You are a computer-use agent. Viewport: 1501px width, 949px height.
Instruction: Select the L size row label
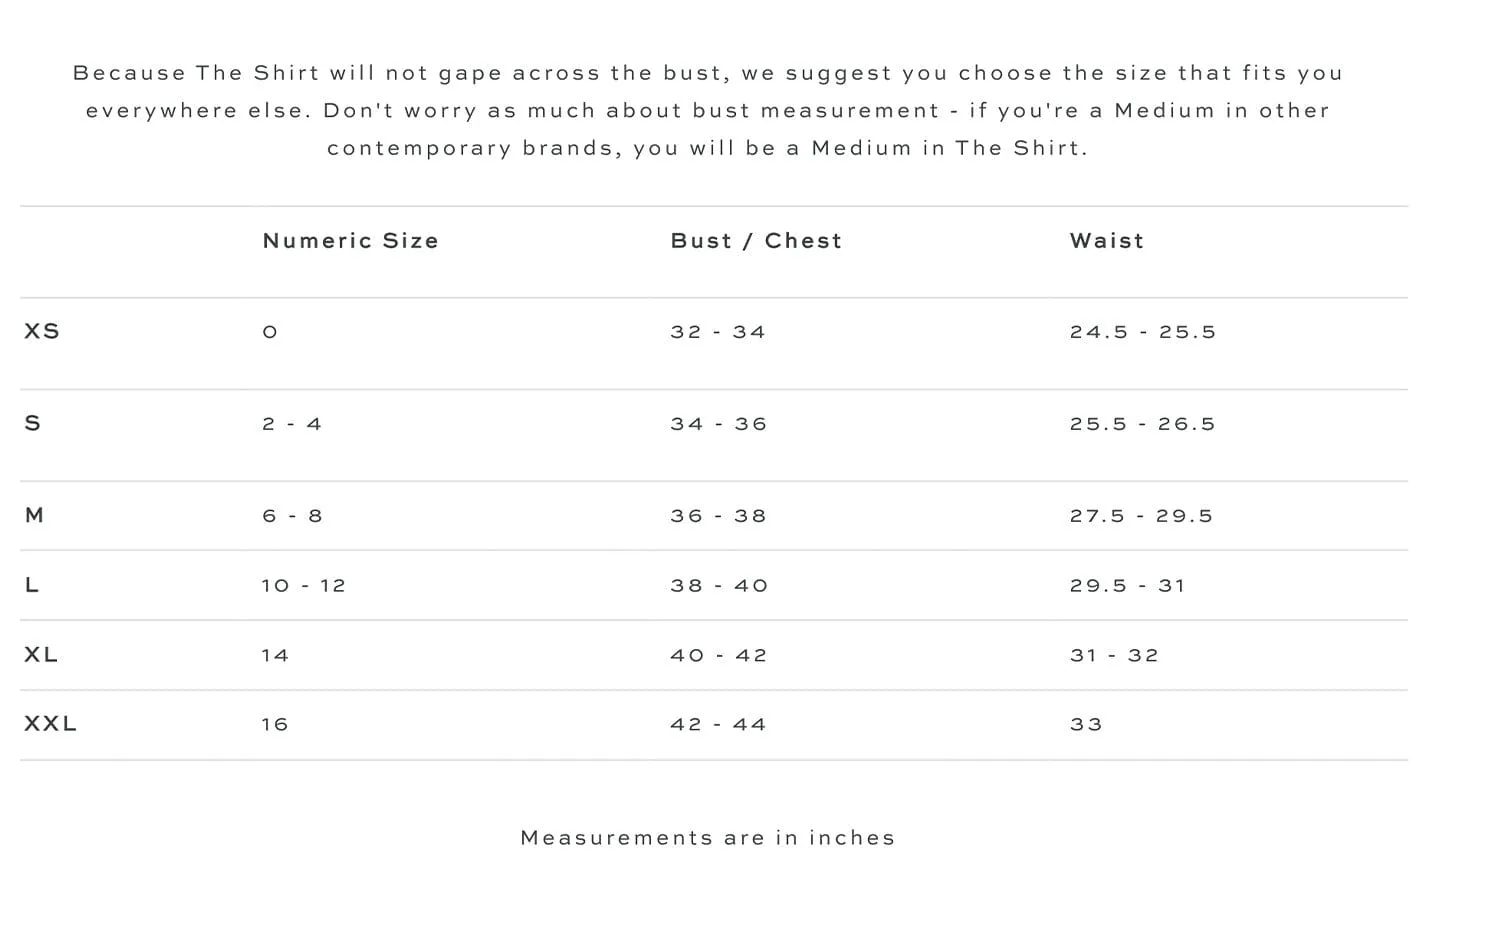(32, 585)
